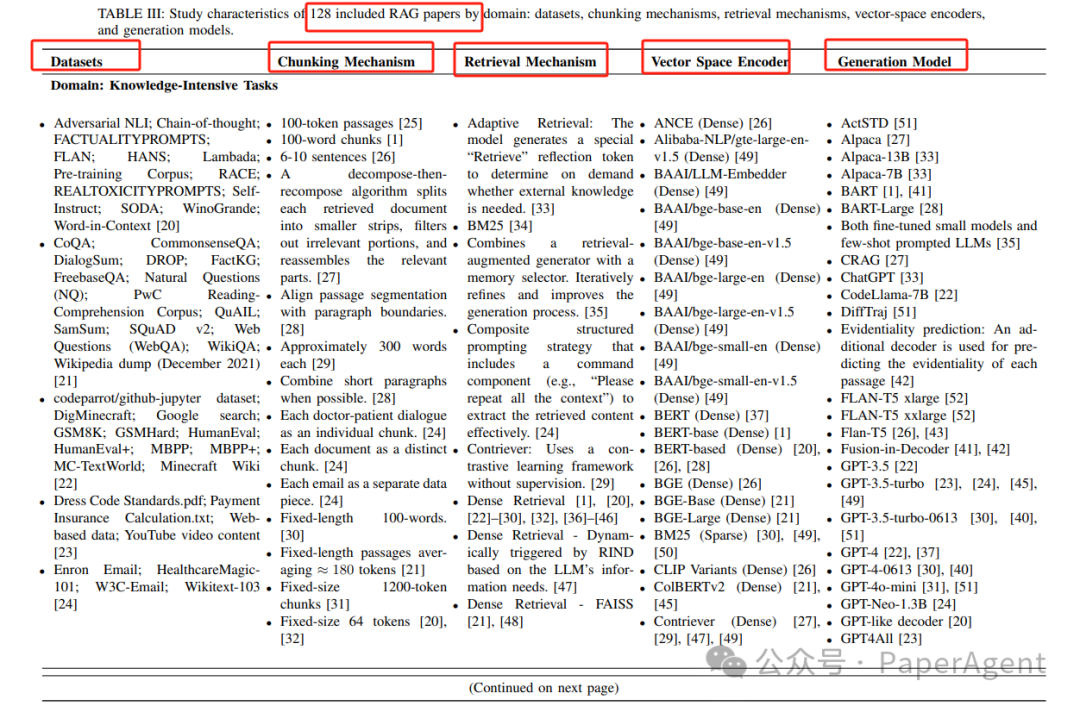This screenshot has width=1080, height=706.
Task: Select "Composite structured prompting strategy" entry
Action: (550, 381)
